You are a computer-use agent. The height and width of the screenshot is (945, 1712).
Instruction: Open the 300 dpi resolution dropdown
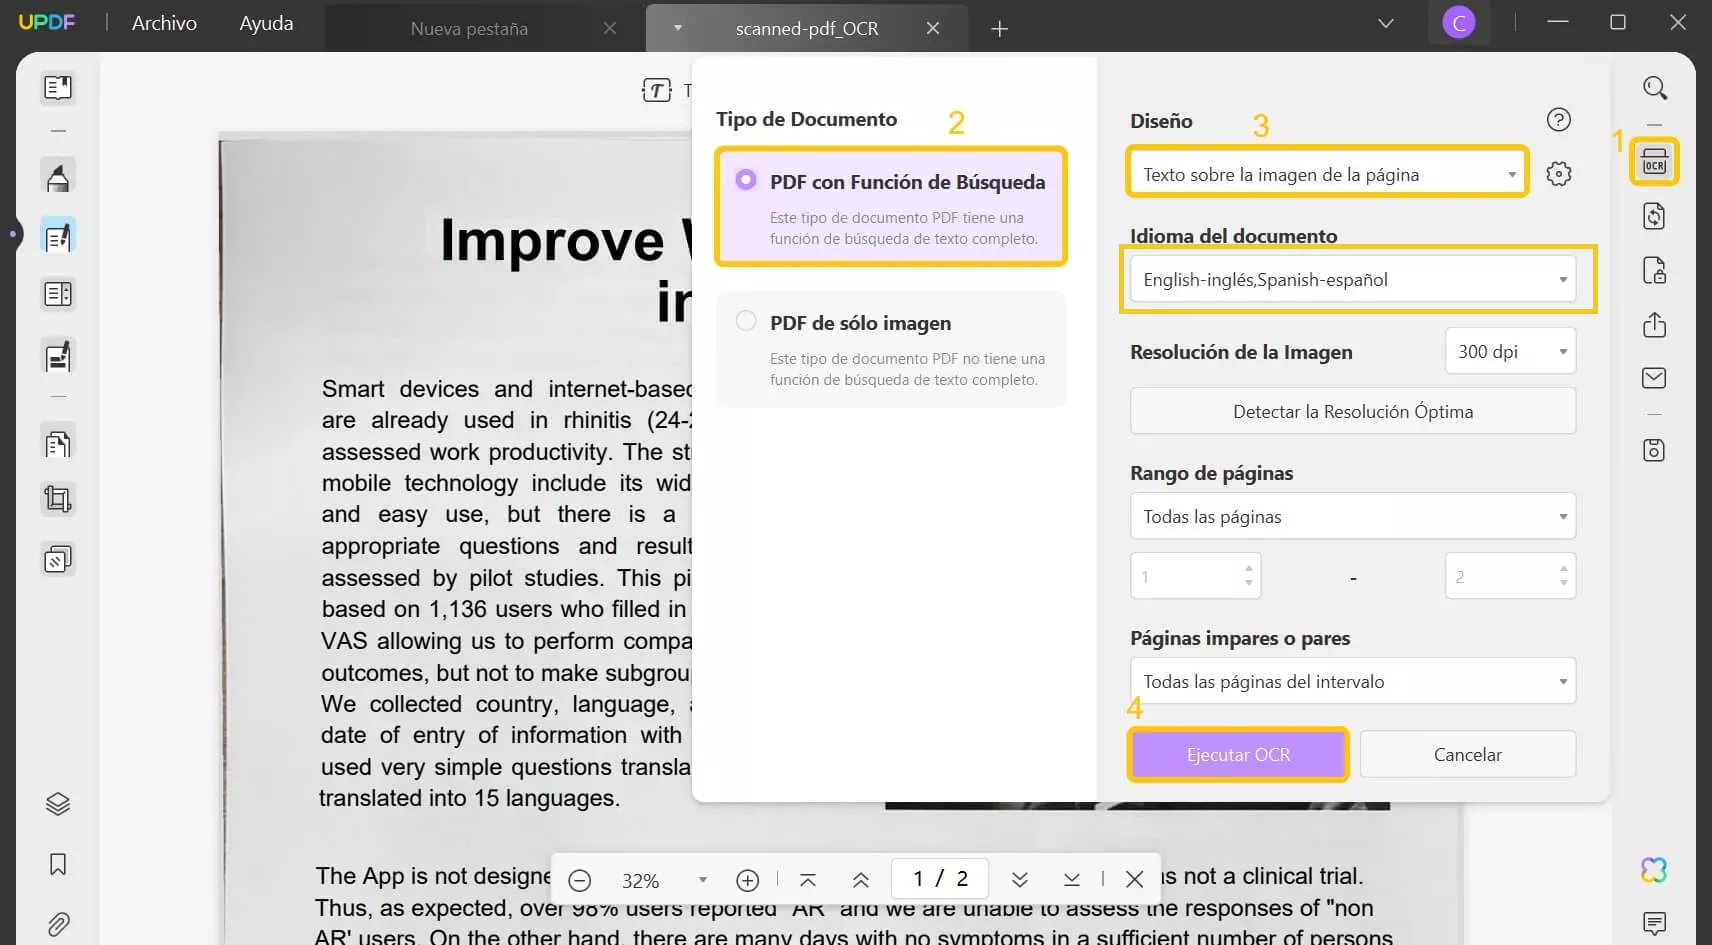pyautogui.click(x=1511, y=351)
